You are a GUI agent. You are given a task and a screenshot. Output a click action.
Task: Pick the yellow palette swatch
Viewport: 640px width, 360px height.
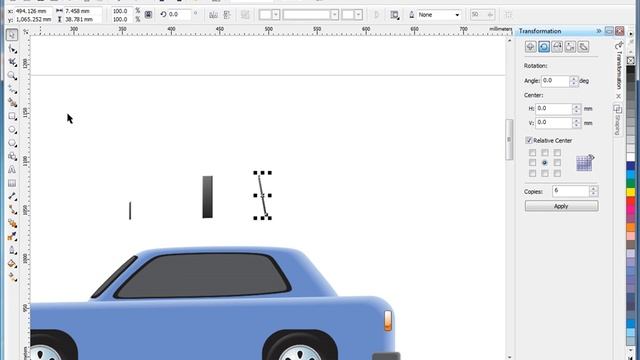[631, 192]
